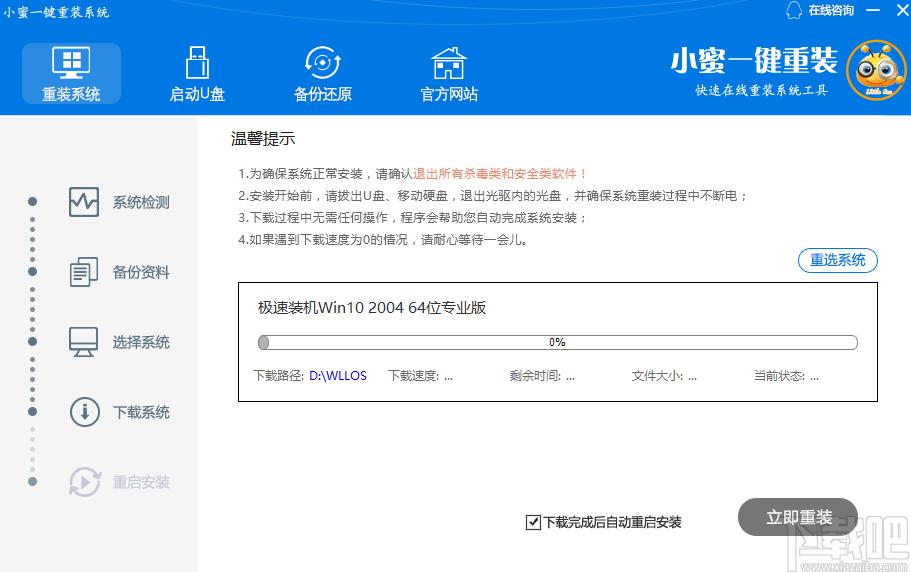Click the bee mascot logo
Screen dimensions: 911x572
876,70
